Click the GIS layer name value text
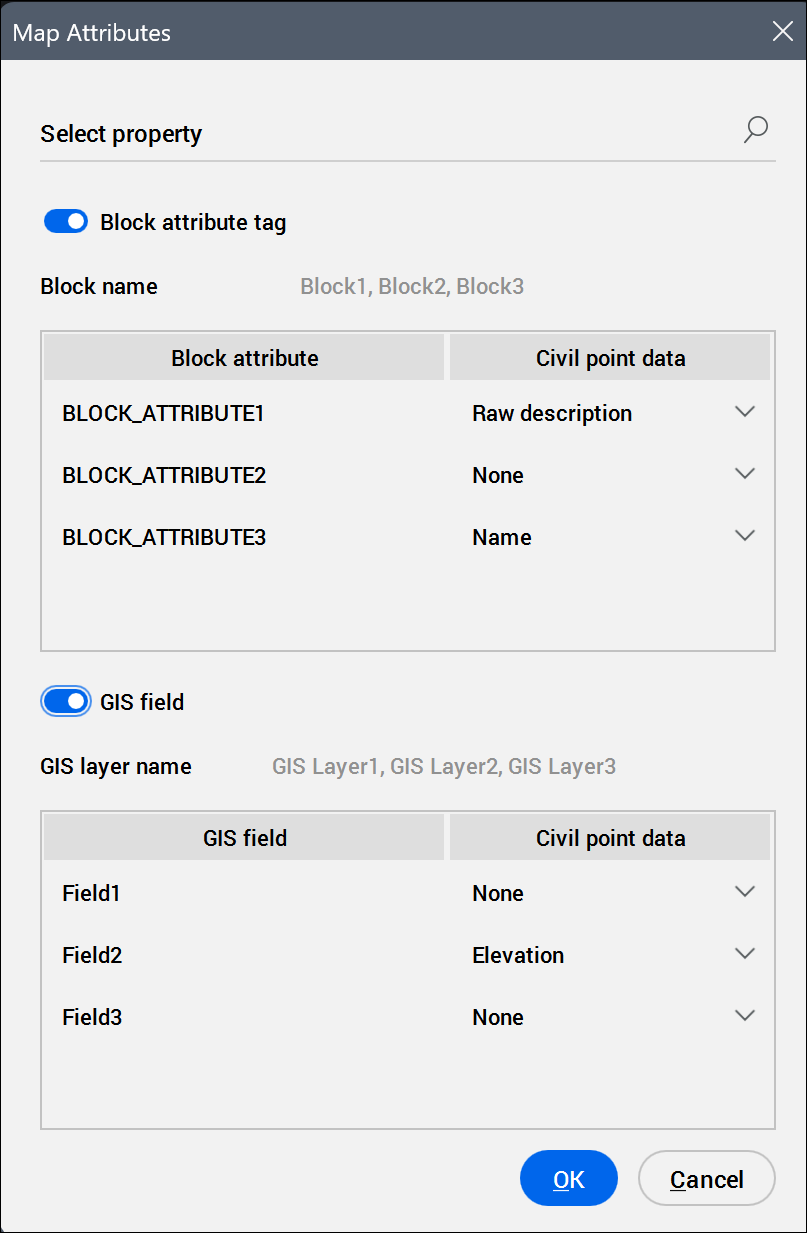Viewport: 807px width, 1233px height. [444, 767]
